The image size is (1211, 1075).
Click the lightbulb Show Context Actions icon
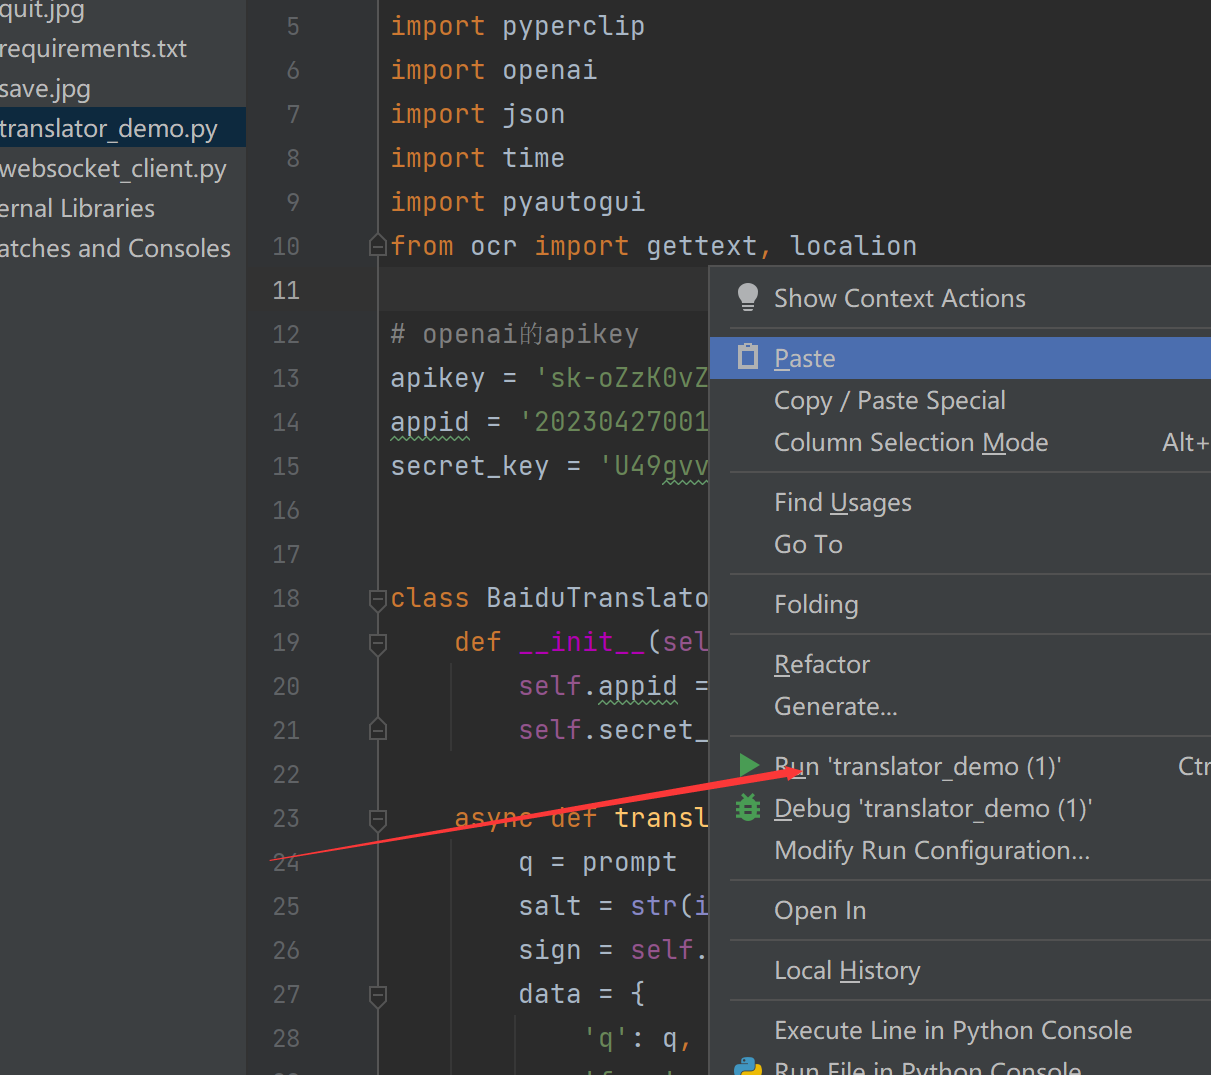click(748, 297)
